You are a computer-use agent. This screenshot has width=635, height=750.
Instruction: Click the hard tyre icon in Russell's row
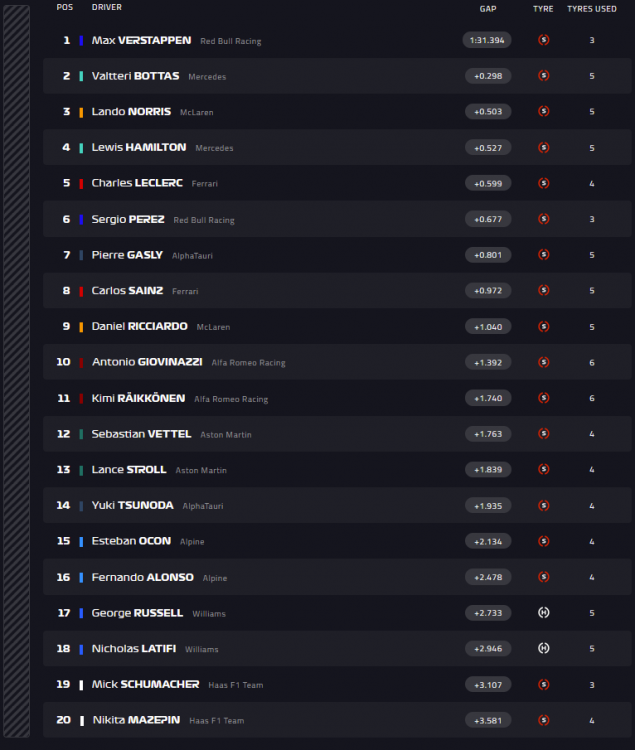pyautogui.click(x=544, y=613)
